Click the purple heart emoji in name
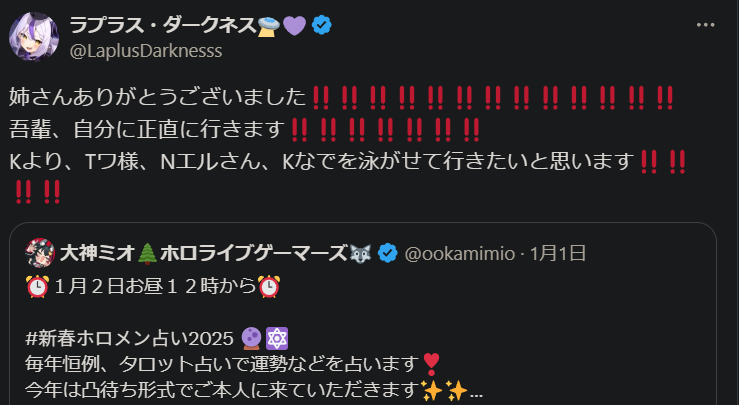Image resolution: width=739 pixels, height=405 pixels. coord(295,25)
